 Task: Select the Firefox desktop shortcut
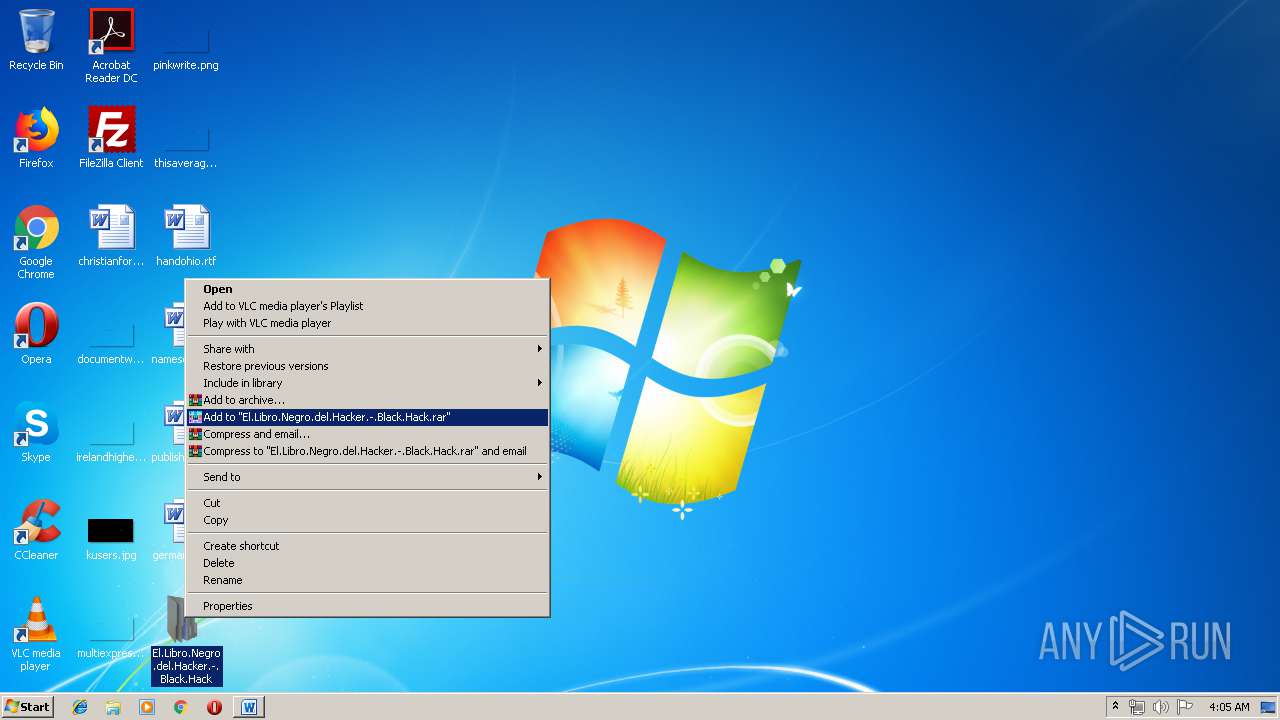point(36,138)
